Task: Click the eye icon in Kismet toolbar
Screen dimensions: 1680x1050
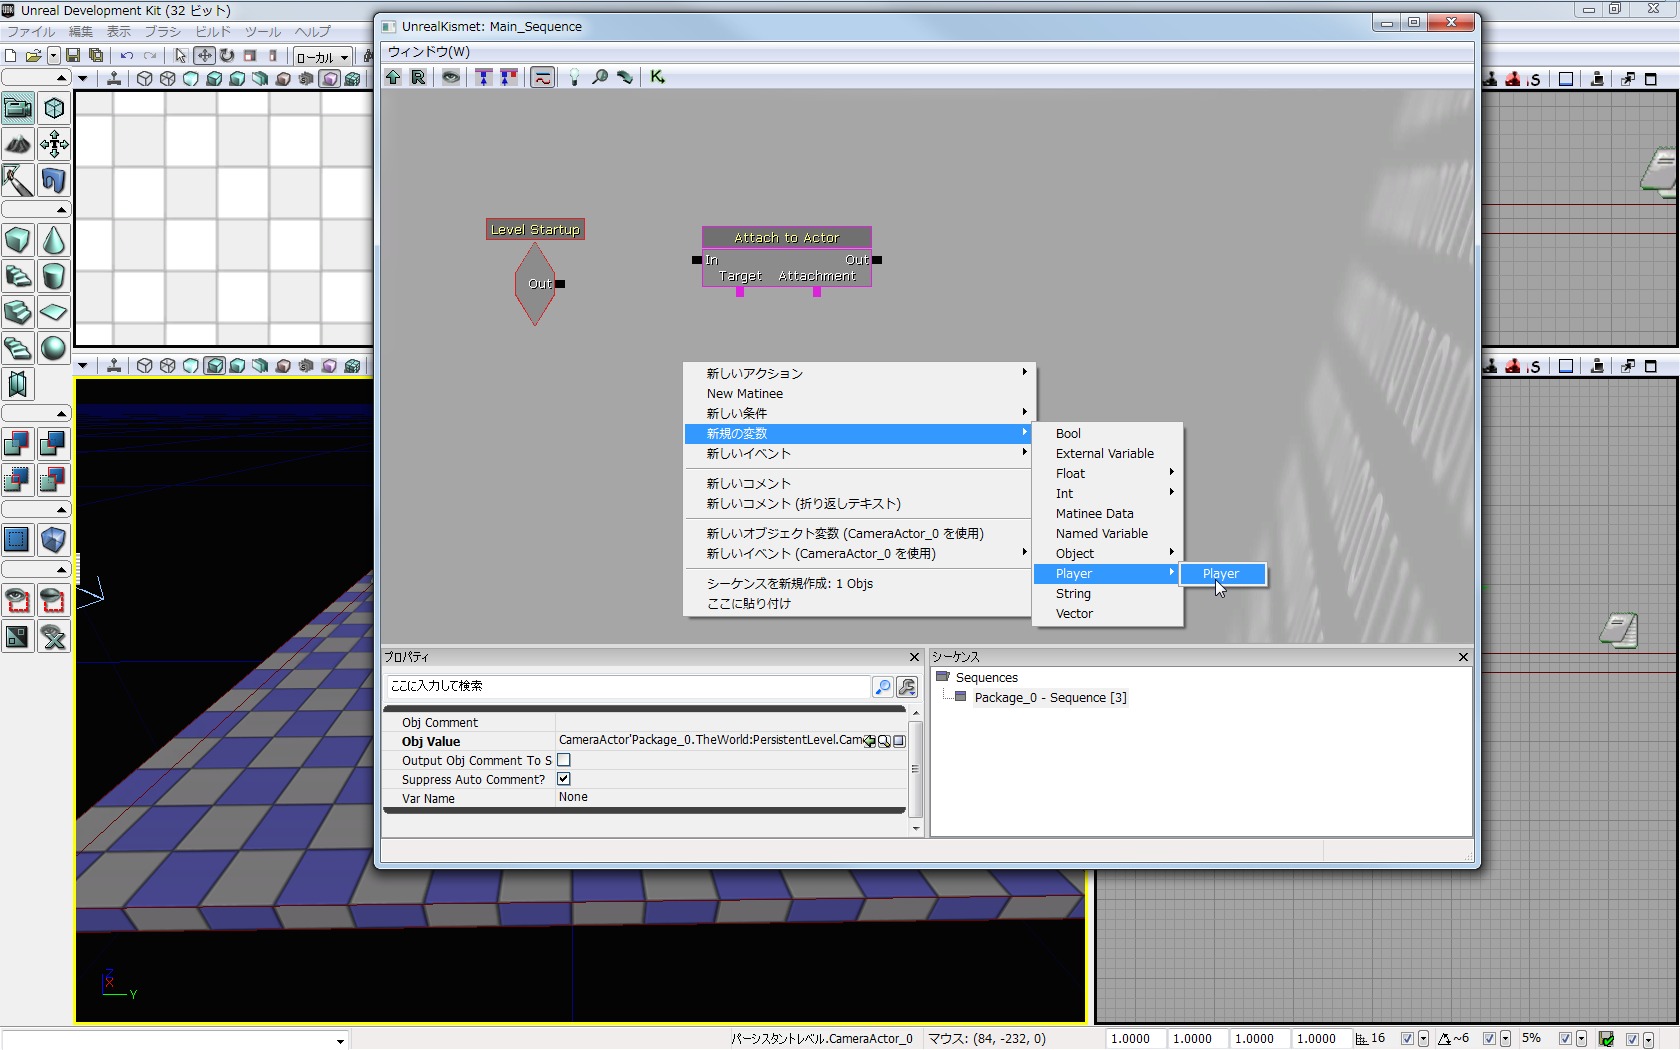Action: coord(451,77)
